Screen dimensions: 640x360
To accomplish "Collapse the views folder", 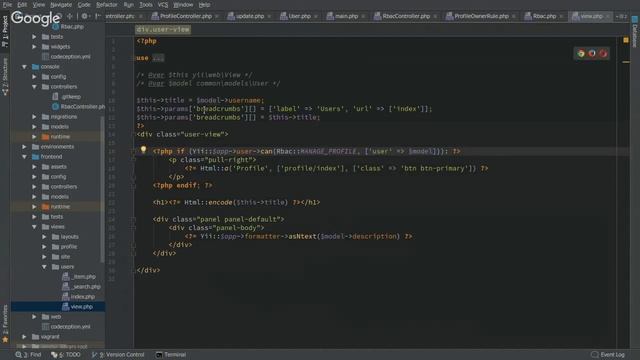I will point(34,227).
